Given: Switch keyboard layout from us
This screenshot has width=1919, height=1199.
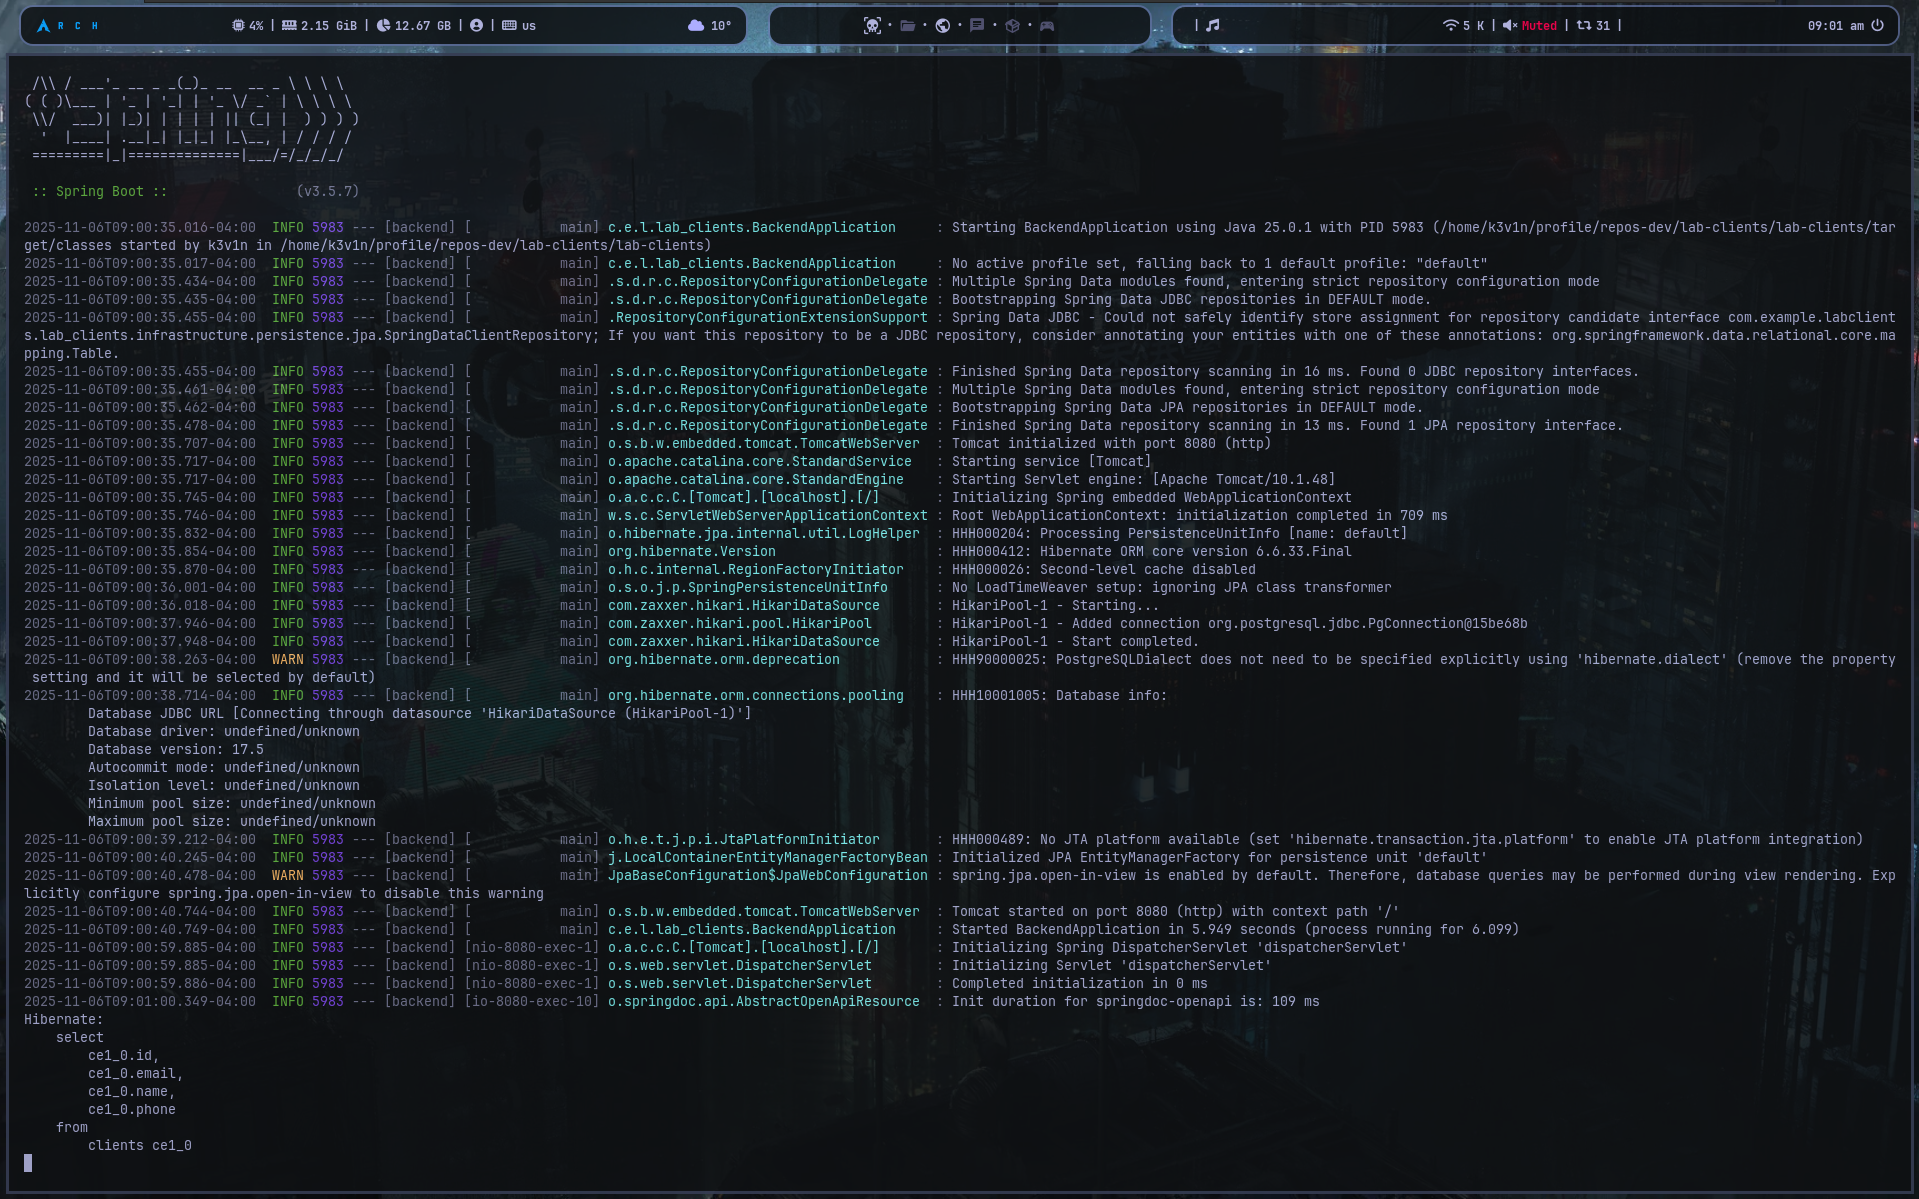Looking at the screenshot, I should (519, 26).
